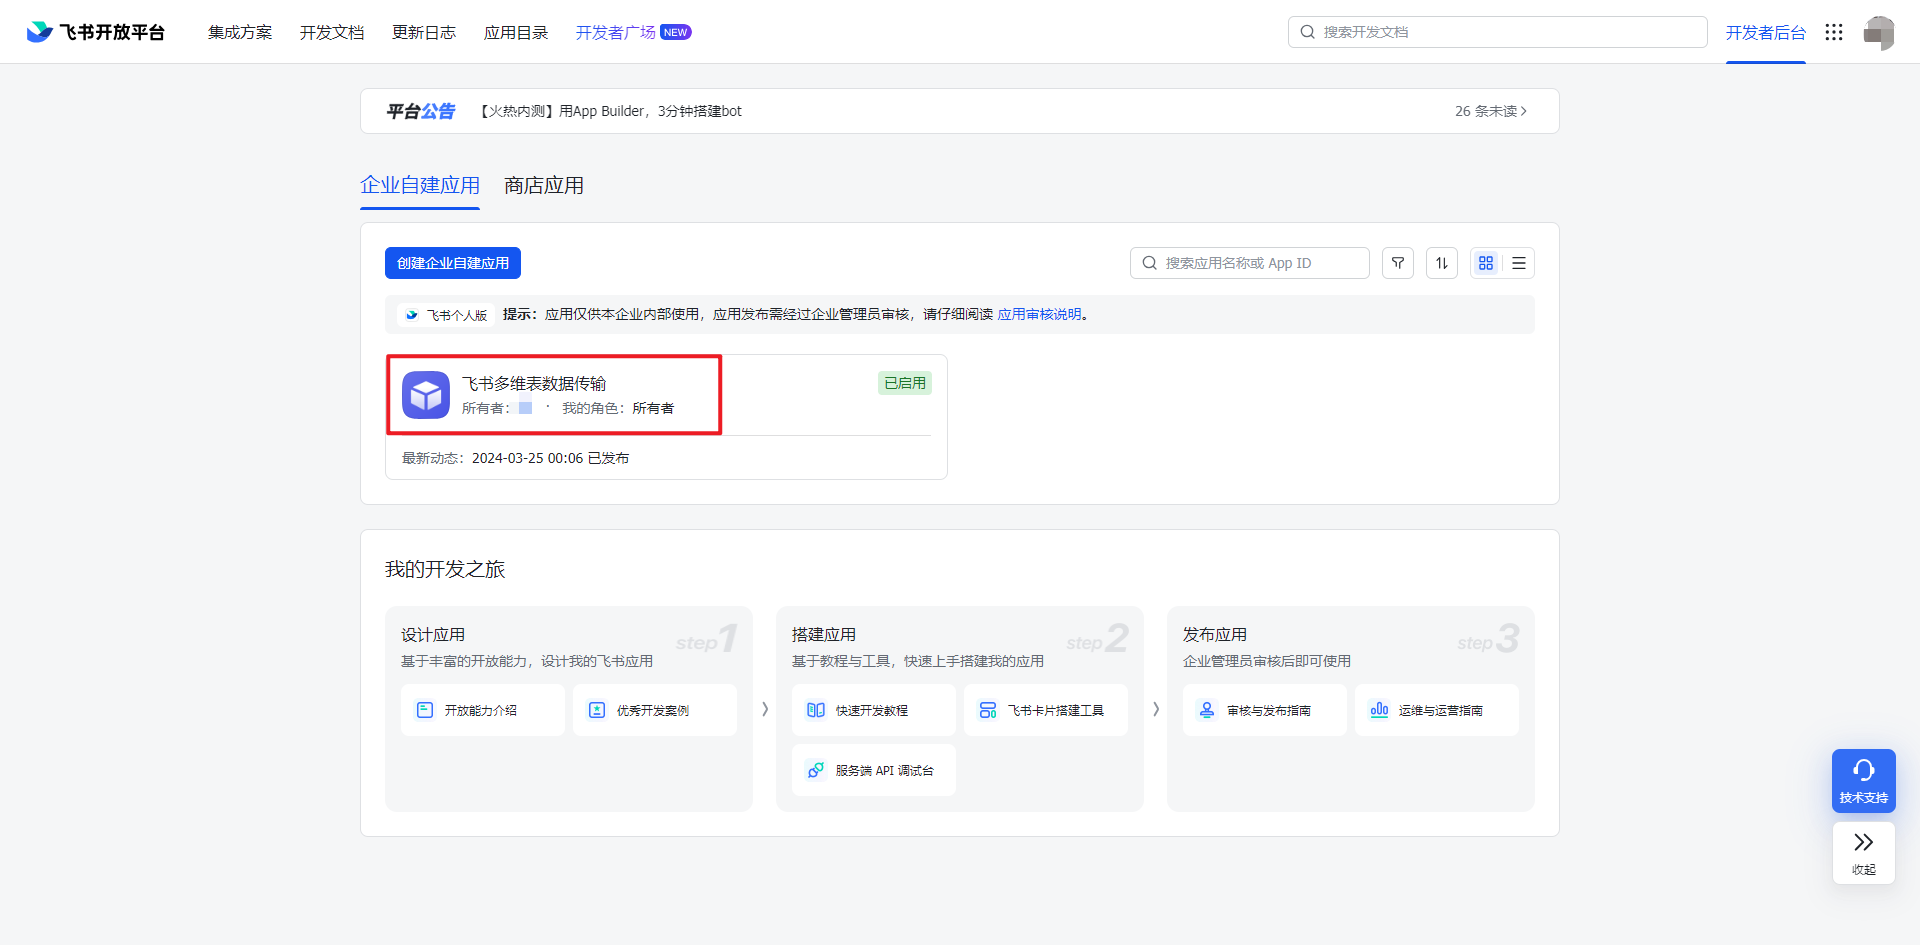1920x945 pixels.
Task: Open 开放能力介绍 guide card
Action: [x=483, y=710]
